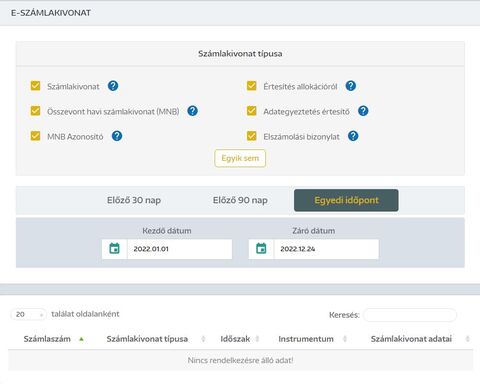Viewport: 480px width, 384px height.
Task: Edit the Záró dátum field 2022.12.24
Action: coord(326,249)
